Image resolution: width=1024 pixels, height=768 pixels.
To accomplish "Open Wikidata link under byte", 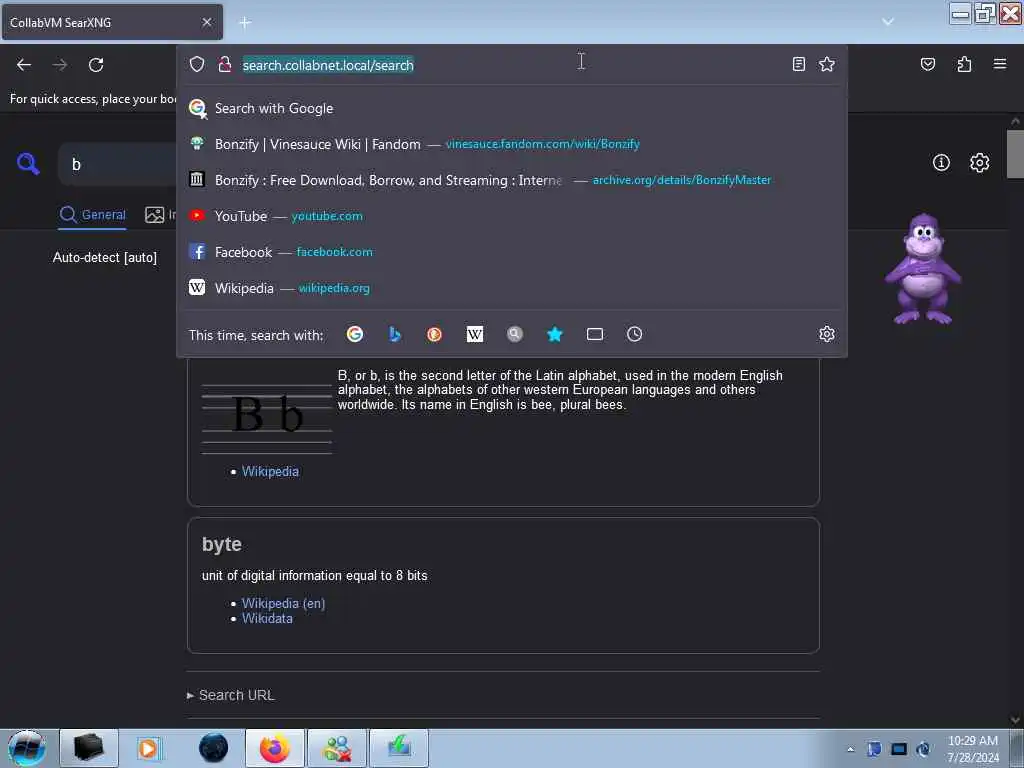I will [267, 618].
